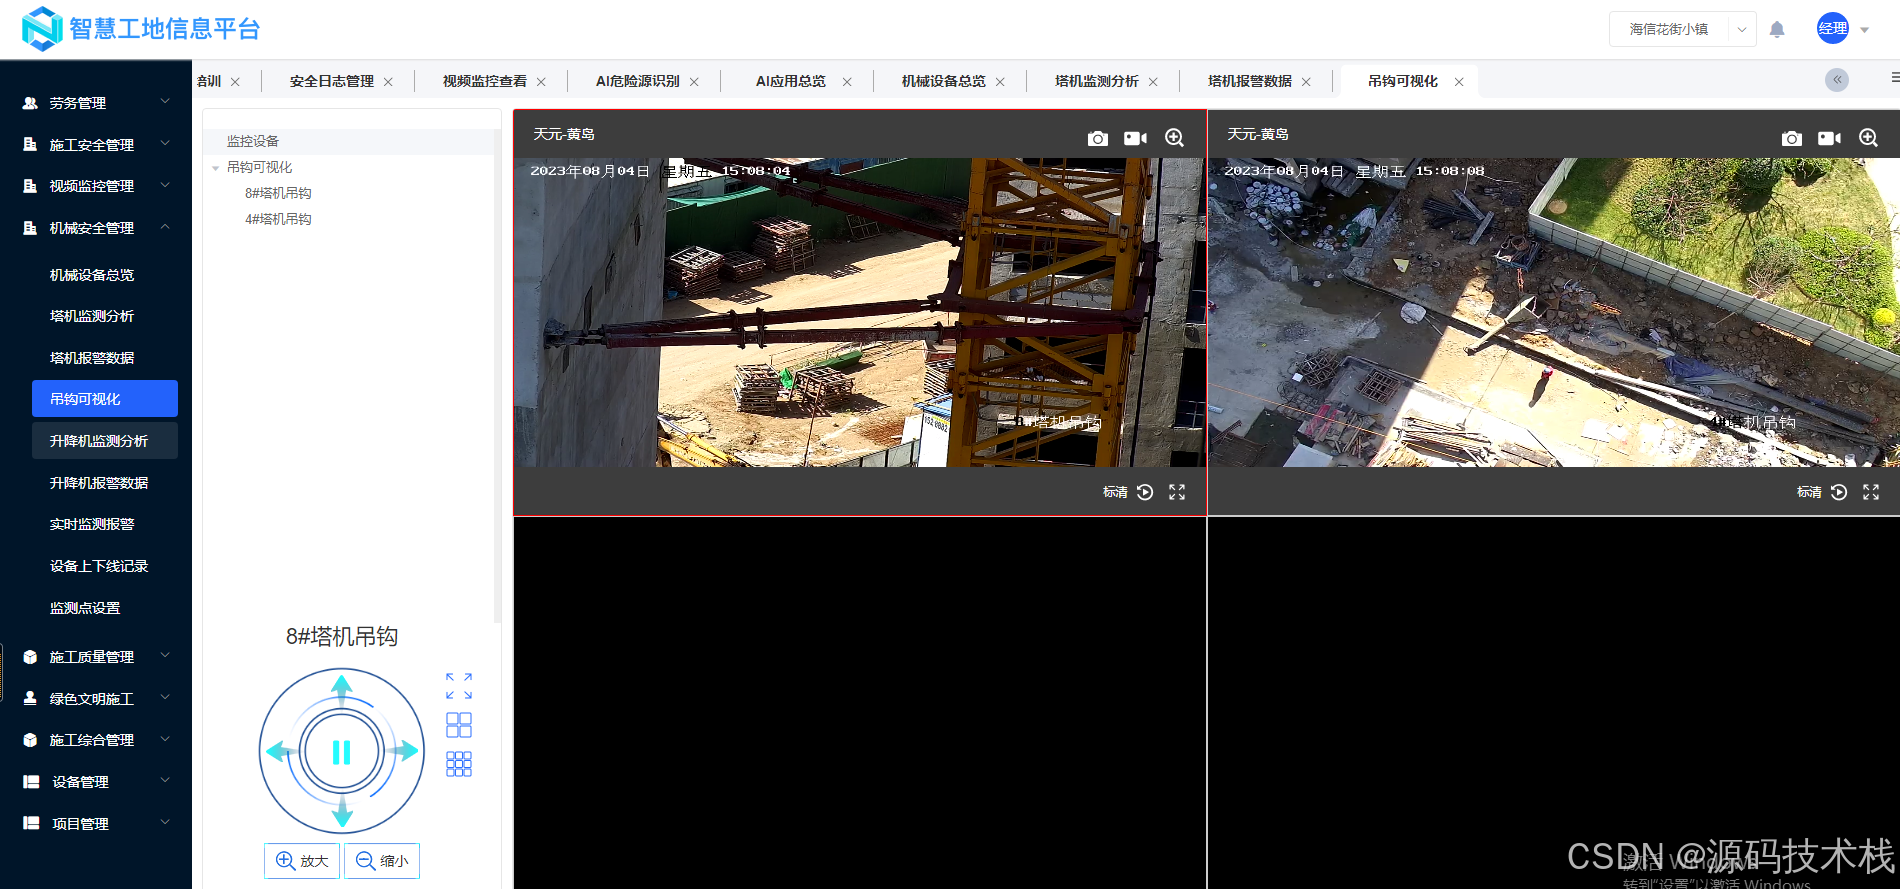This screenshot has height=889, width=1900.
Task: Refresh the right video stream
Action: click(1839, 492)
